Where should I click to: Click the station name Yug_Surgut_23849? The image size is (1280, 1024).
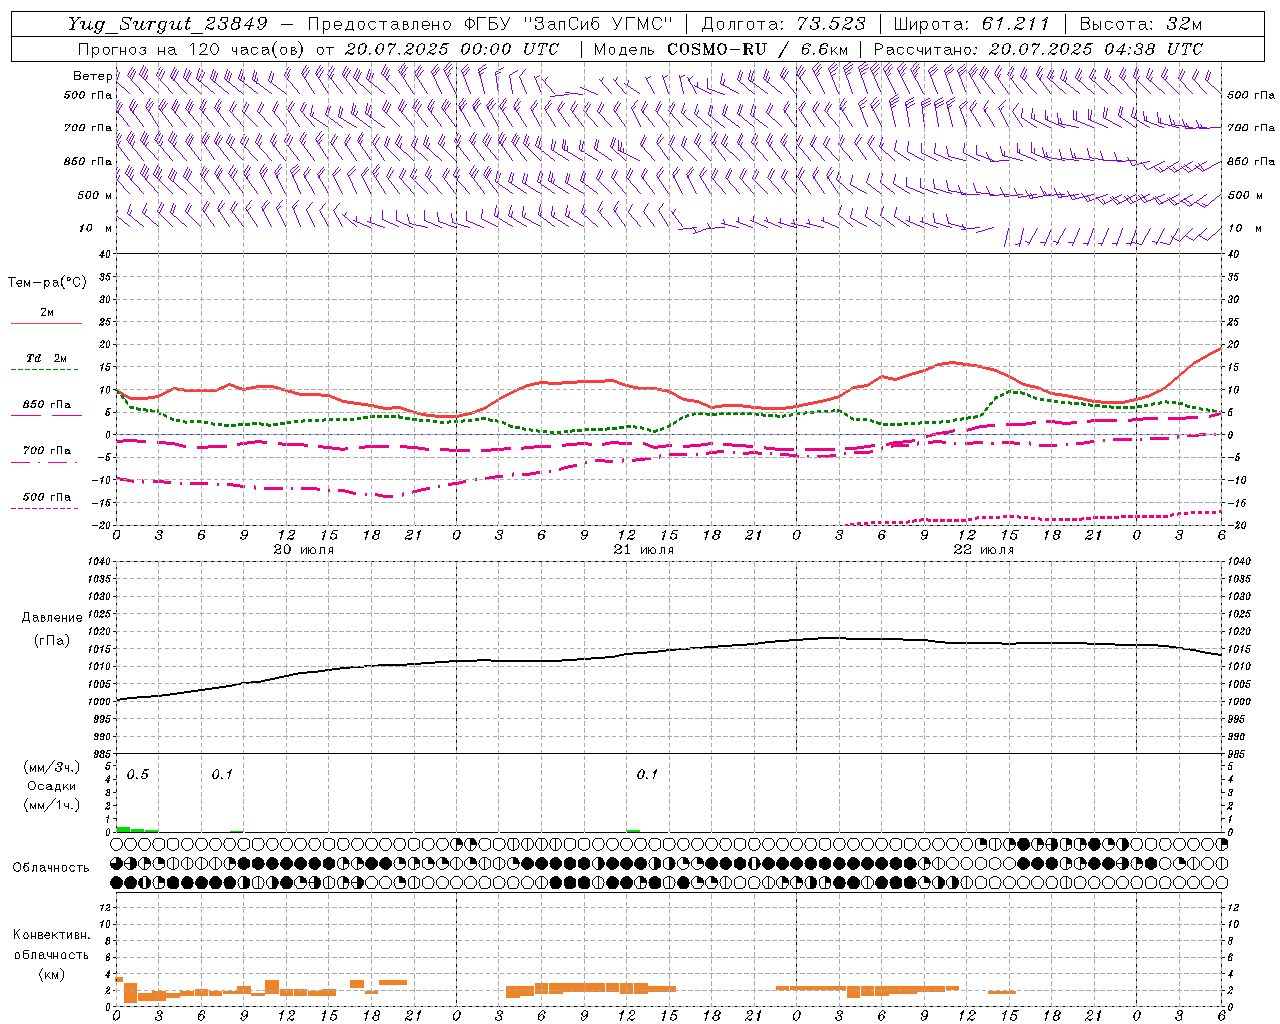pyautogui.click(x=168, y=24)
